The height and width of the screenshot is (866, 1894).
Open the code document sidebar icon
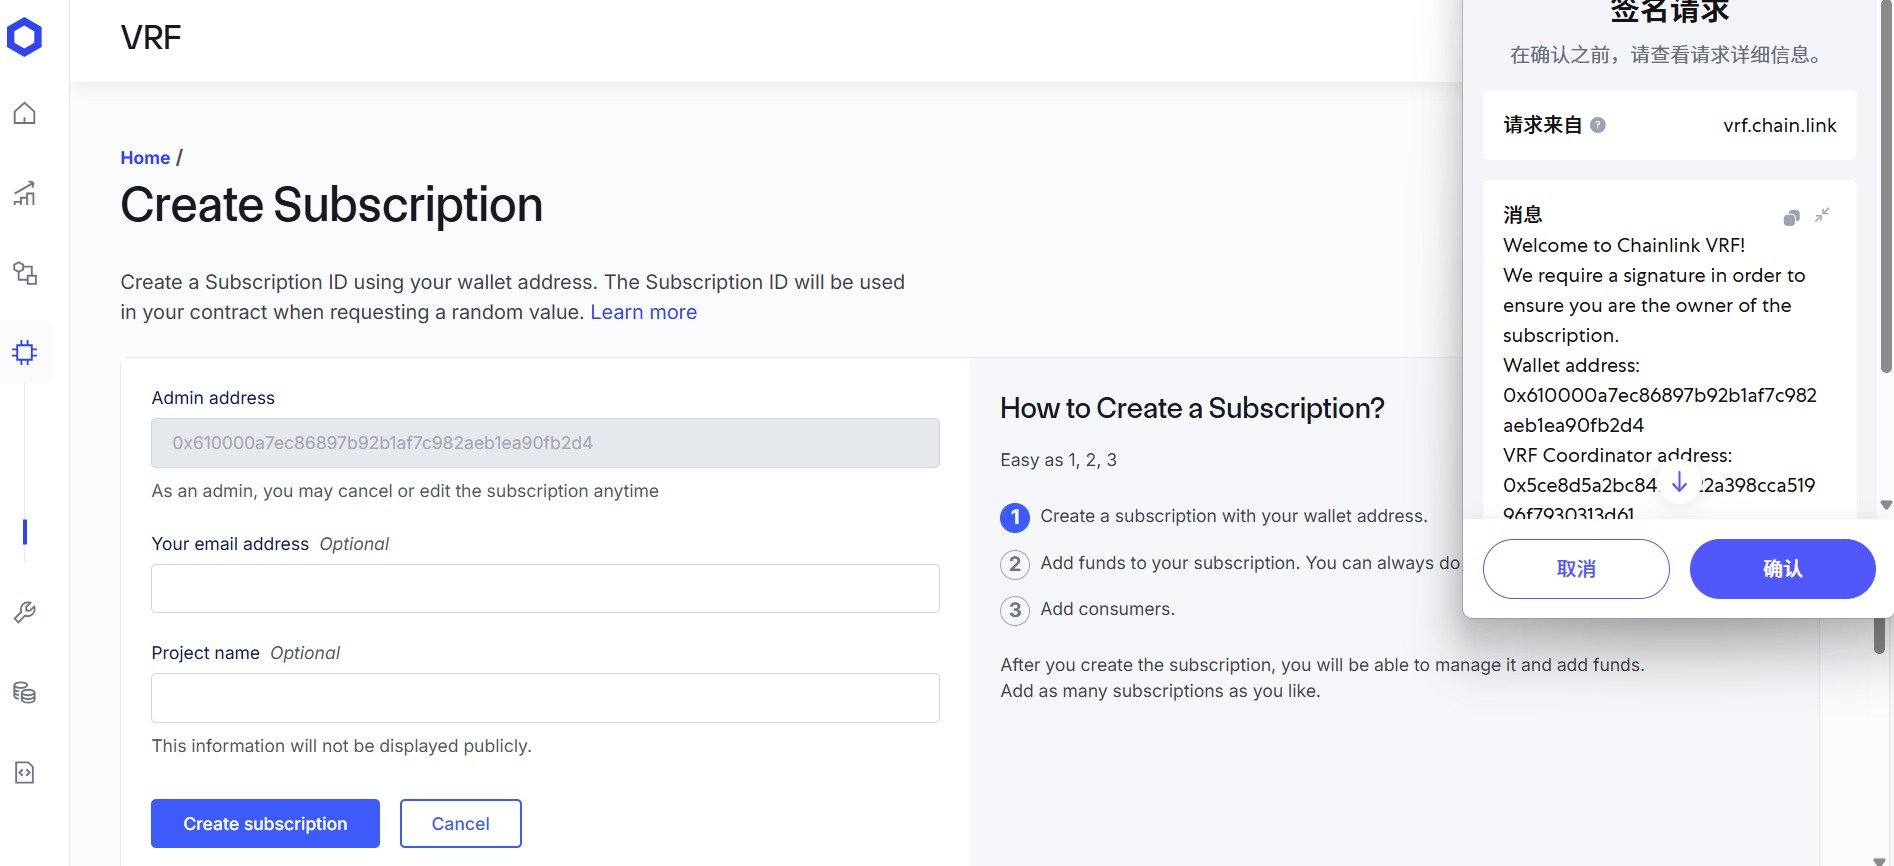(x=24, y=772)
